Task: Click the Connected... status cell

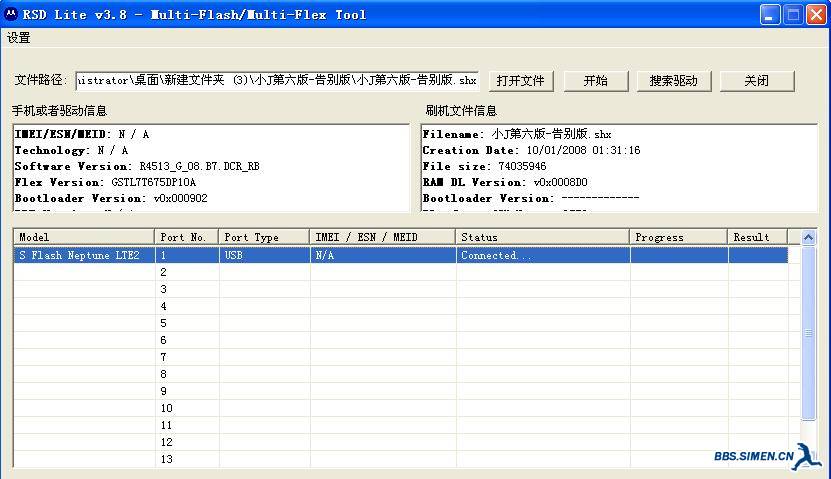Action: pos(543,255)
